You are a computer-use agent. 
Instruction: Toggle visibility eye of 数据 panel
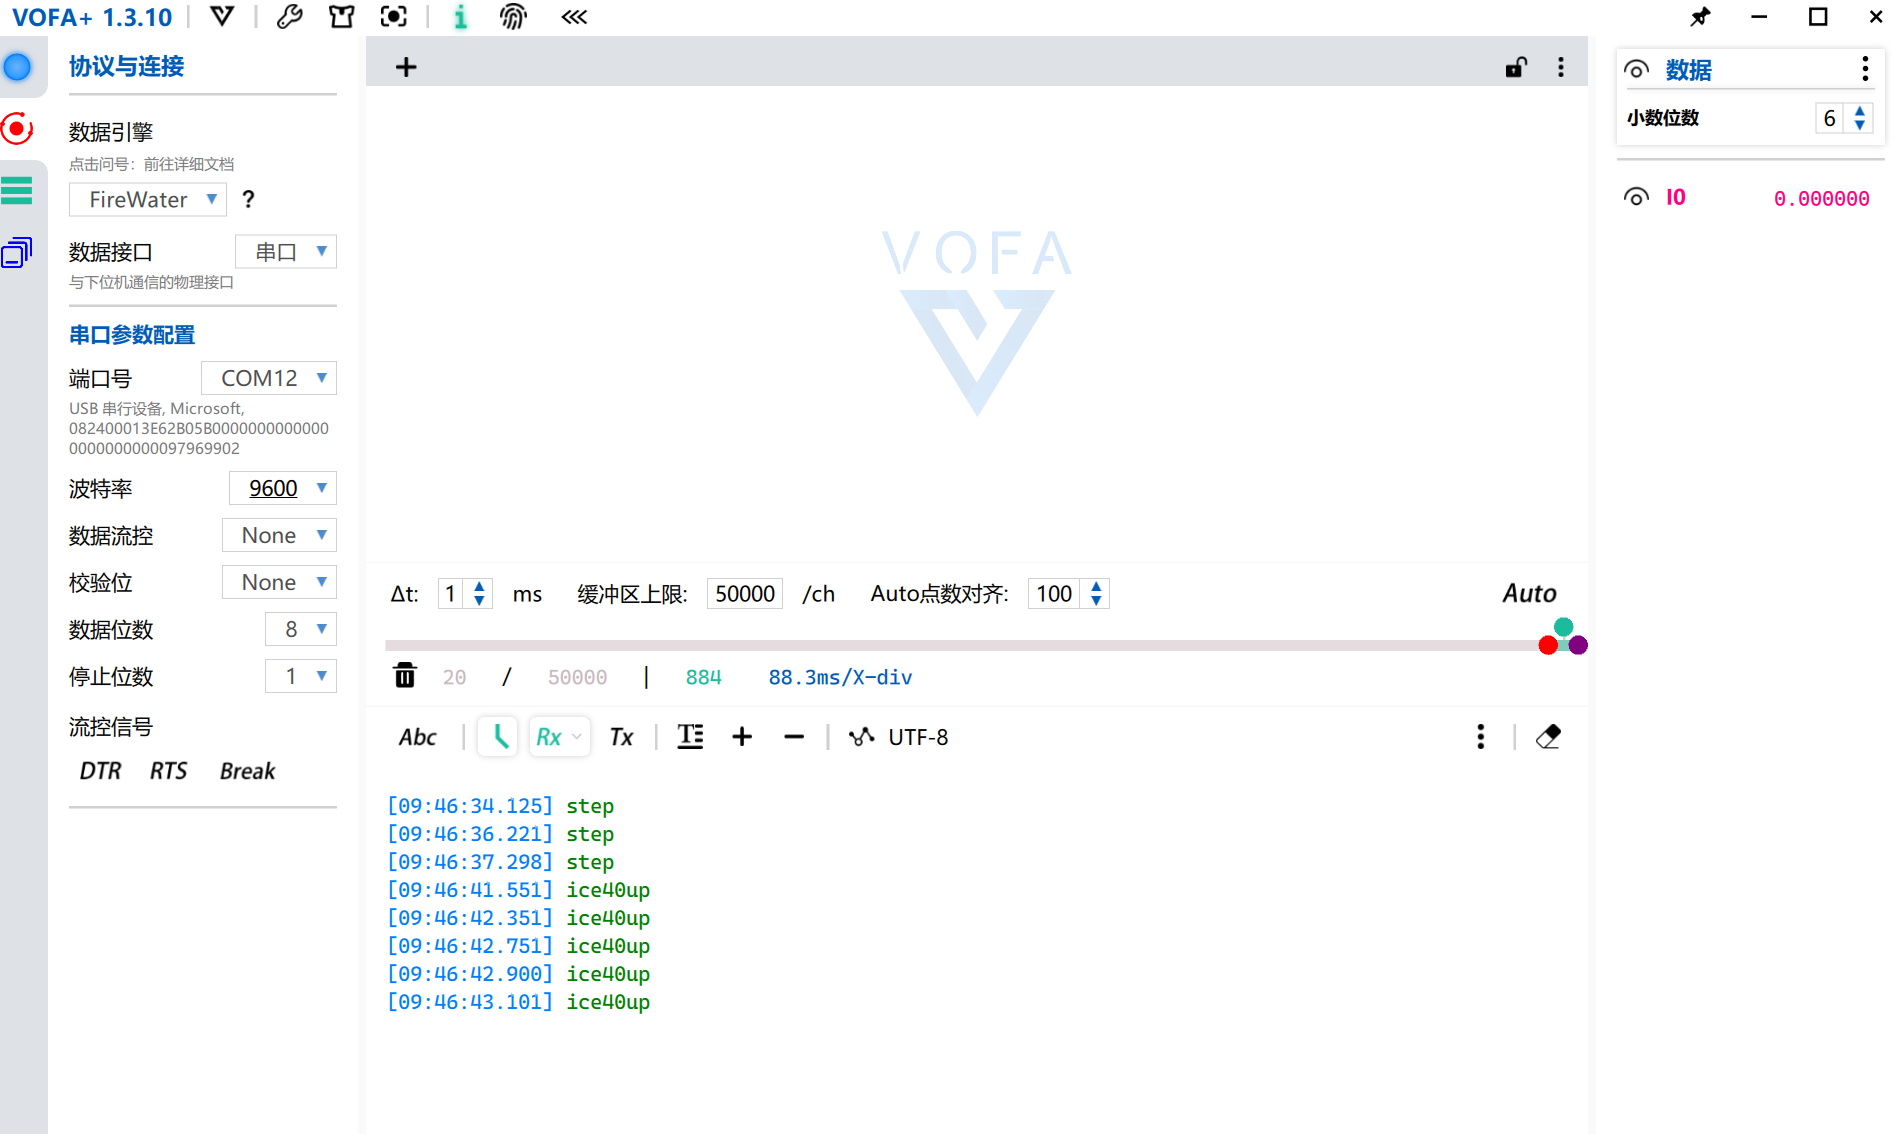pyautogui.click(x=1636, y=69)
